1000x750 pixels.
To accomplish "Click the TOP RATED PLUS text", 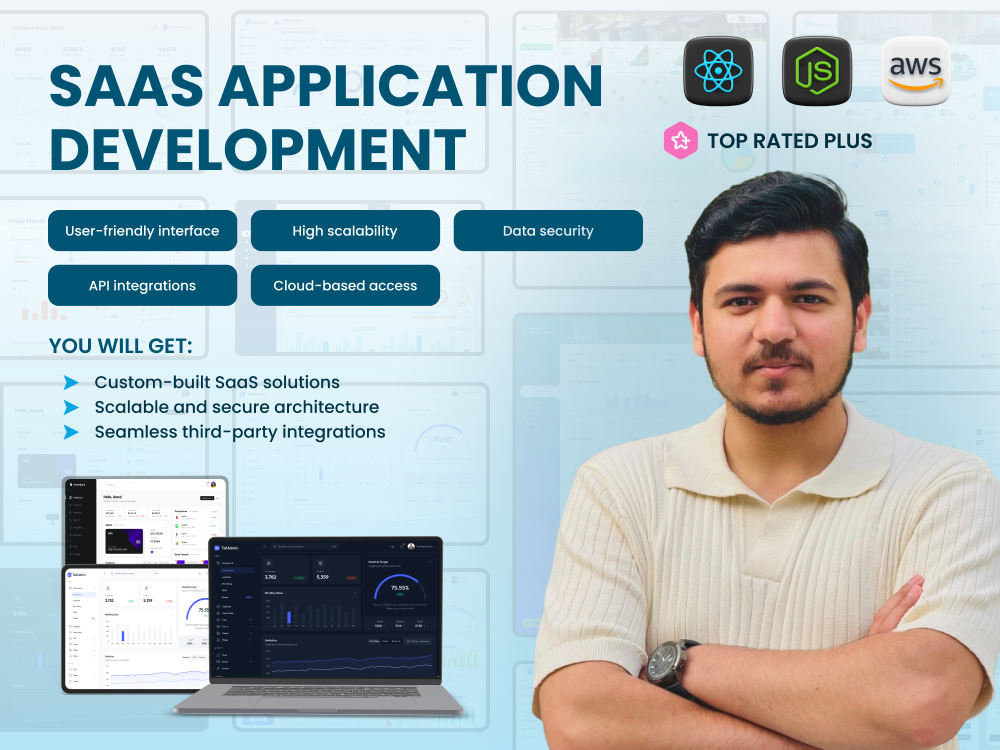I will [x=790, y=141].
